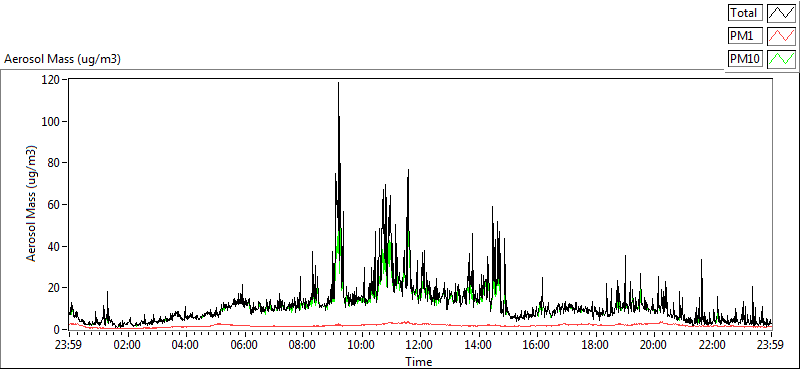Open the PM10 green line style icon
The image size is (800, 369).
click(782, 59)
